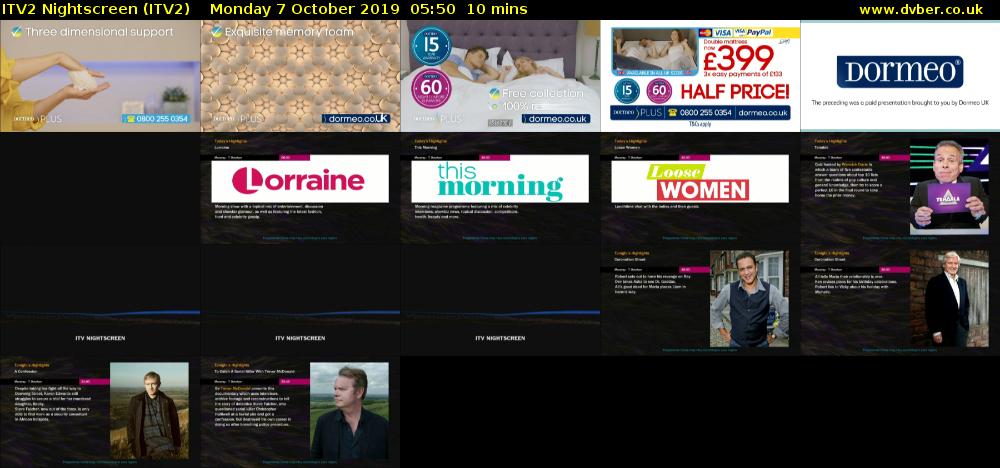Screen dimensions: 1000x468
Task: Open the Dormeo paid presentation thumbnail
Action: coord(900,76)
